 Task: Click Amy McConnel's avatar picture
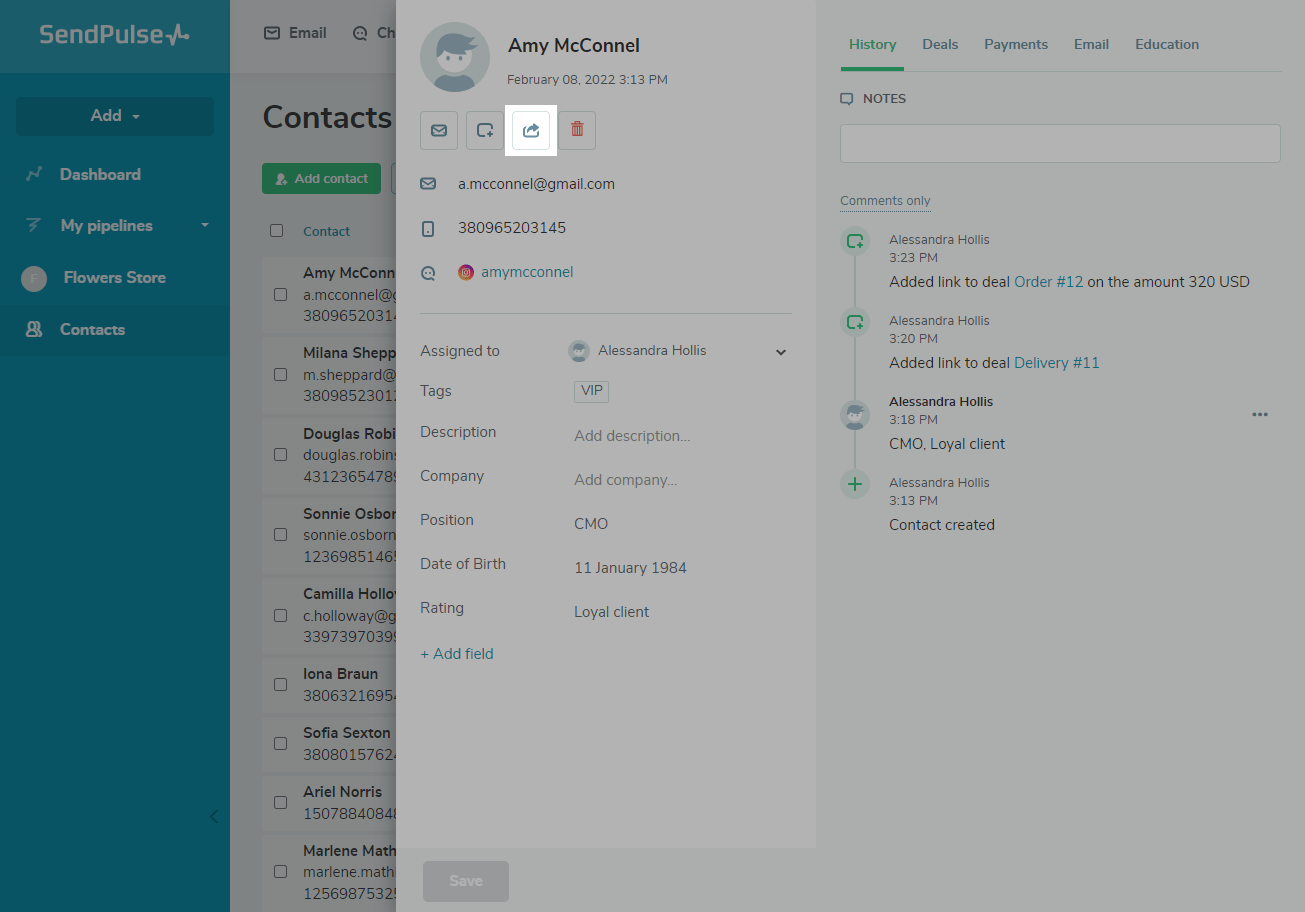pyautogui.click(x=455, y=57)
